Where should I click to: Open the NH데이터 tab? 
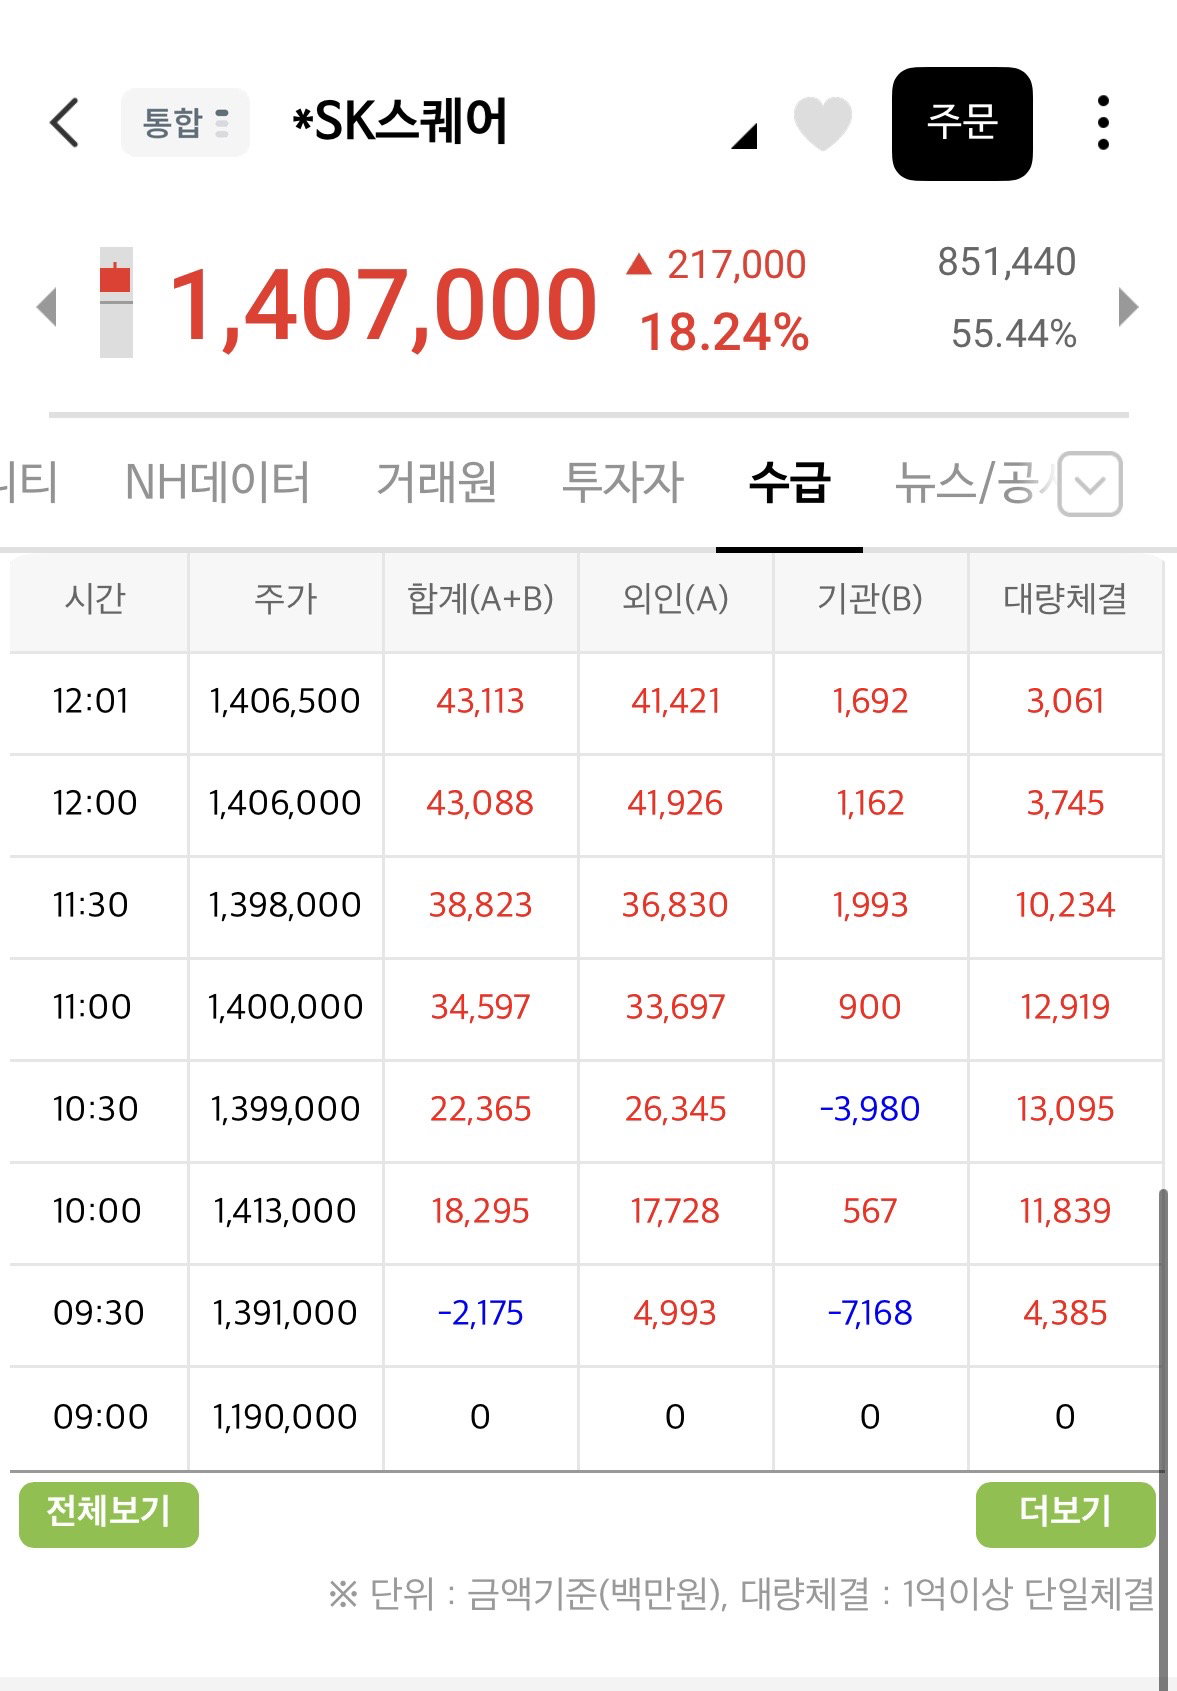coord(217,482)
